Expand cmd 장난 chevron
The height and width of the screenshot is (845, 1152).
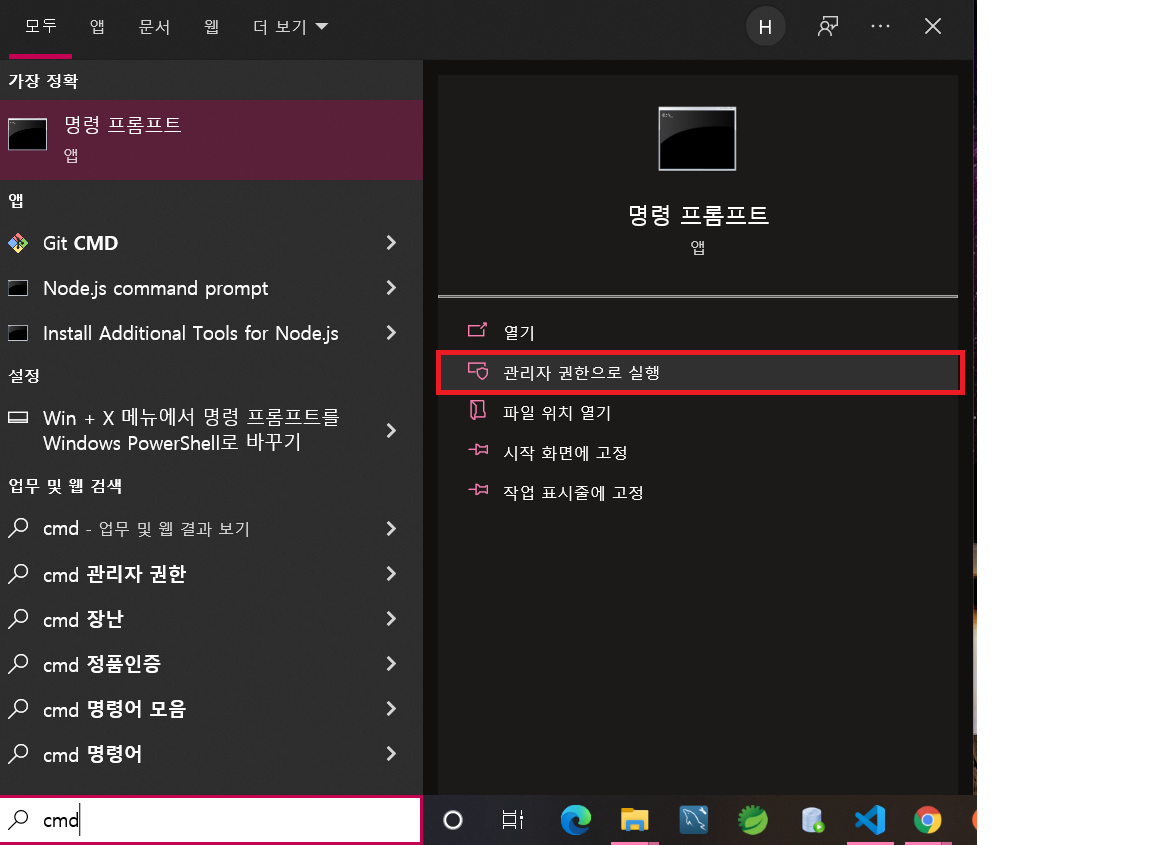coord(391,619)
